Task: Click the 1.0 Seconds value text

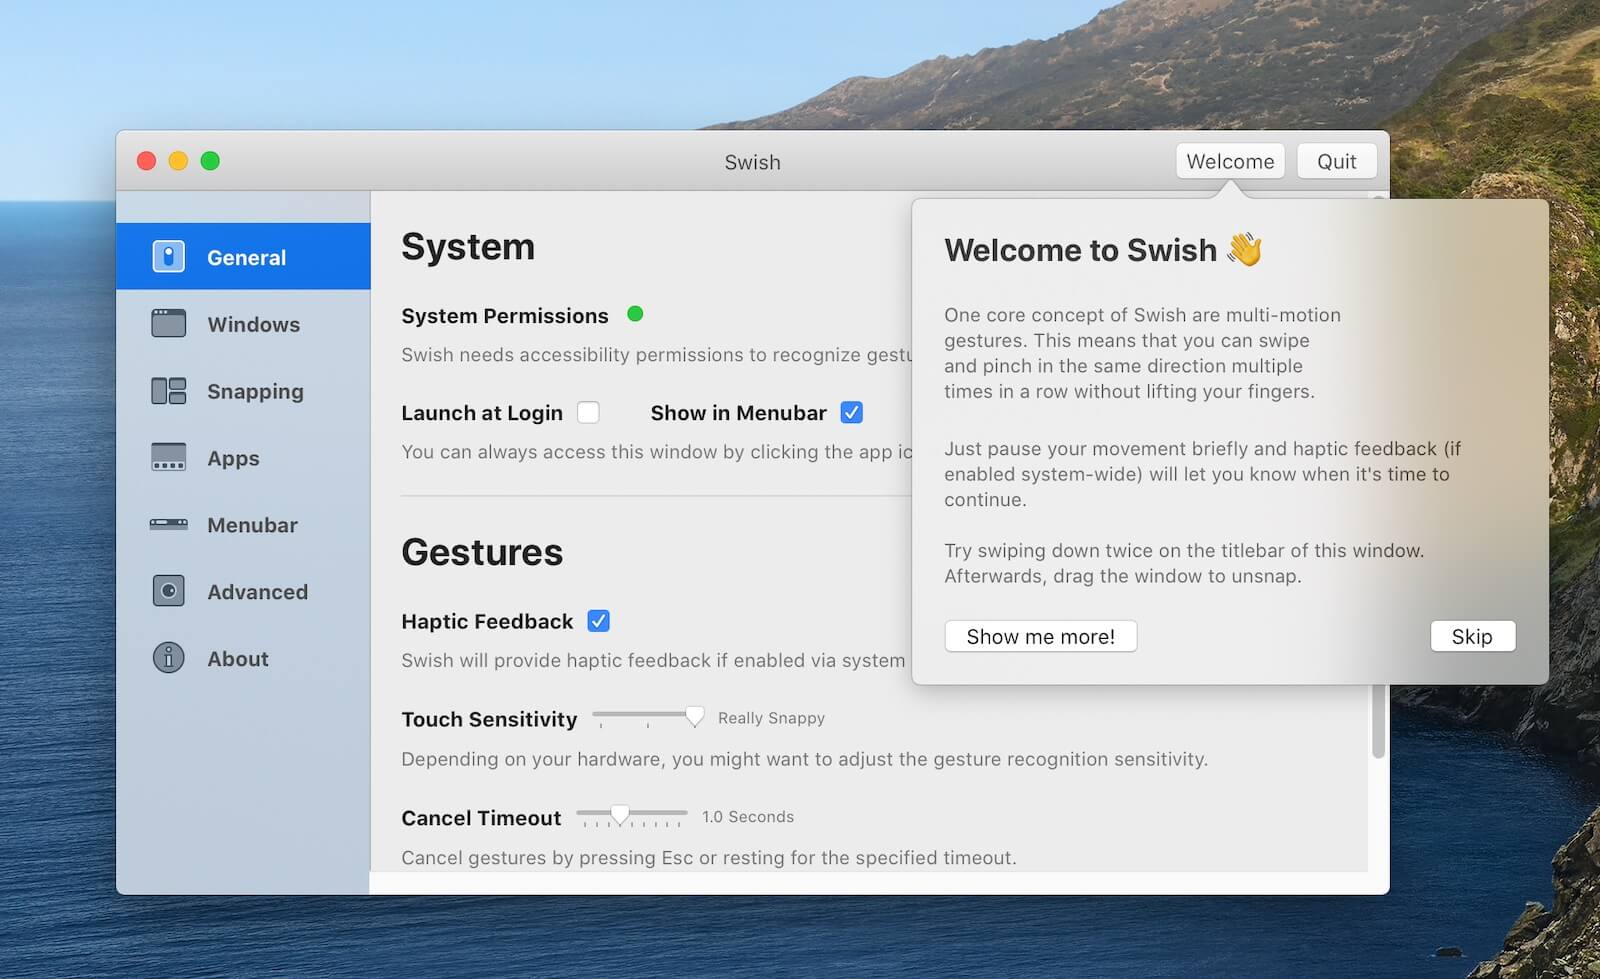Action: [x=748, y=817]
